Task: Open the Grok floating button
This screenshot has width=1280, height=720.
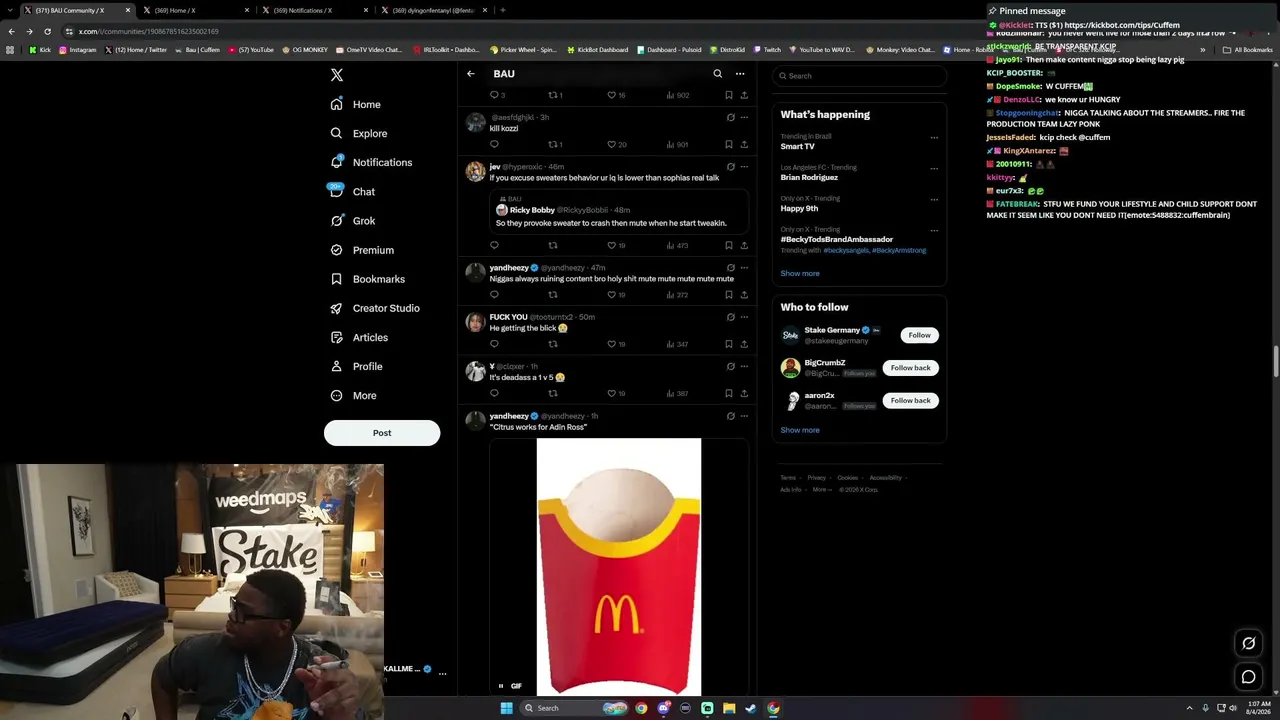Action: [1248, 643]
